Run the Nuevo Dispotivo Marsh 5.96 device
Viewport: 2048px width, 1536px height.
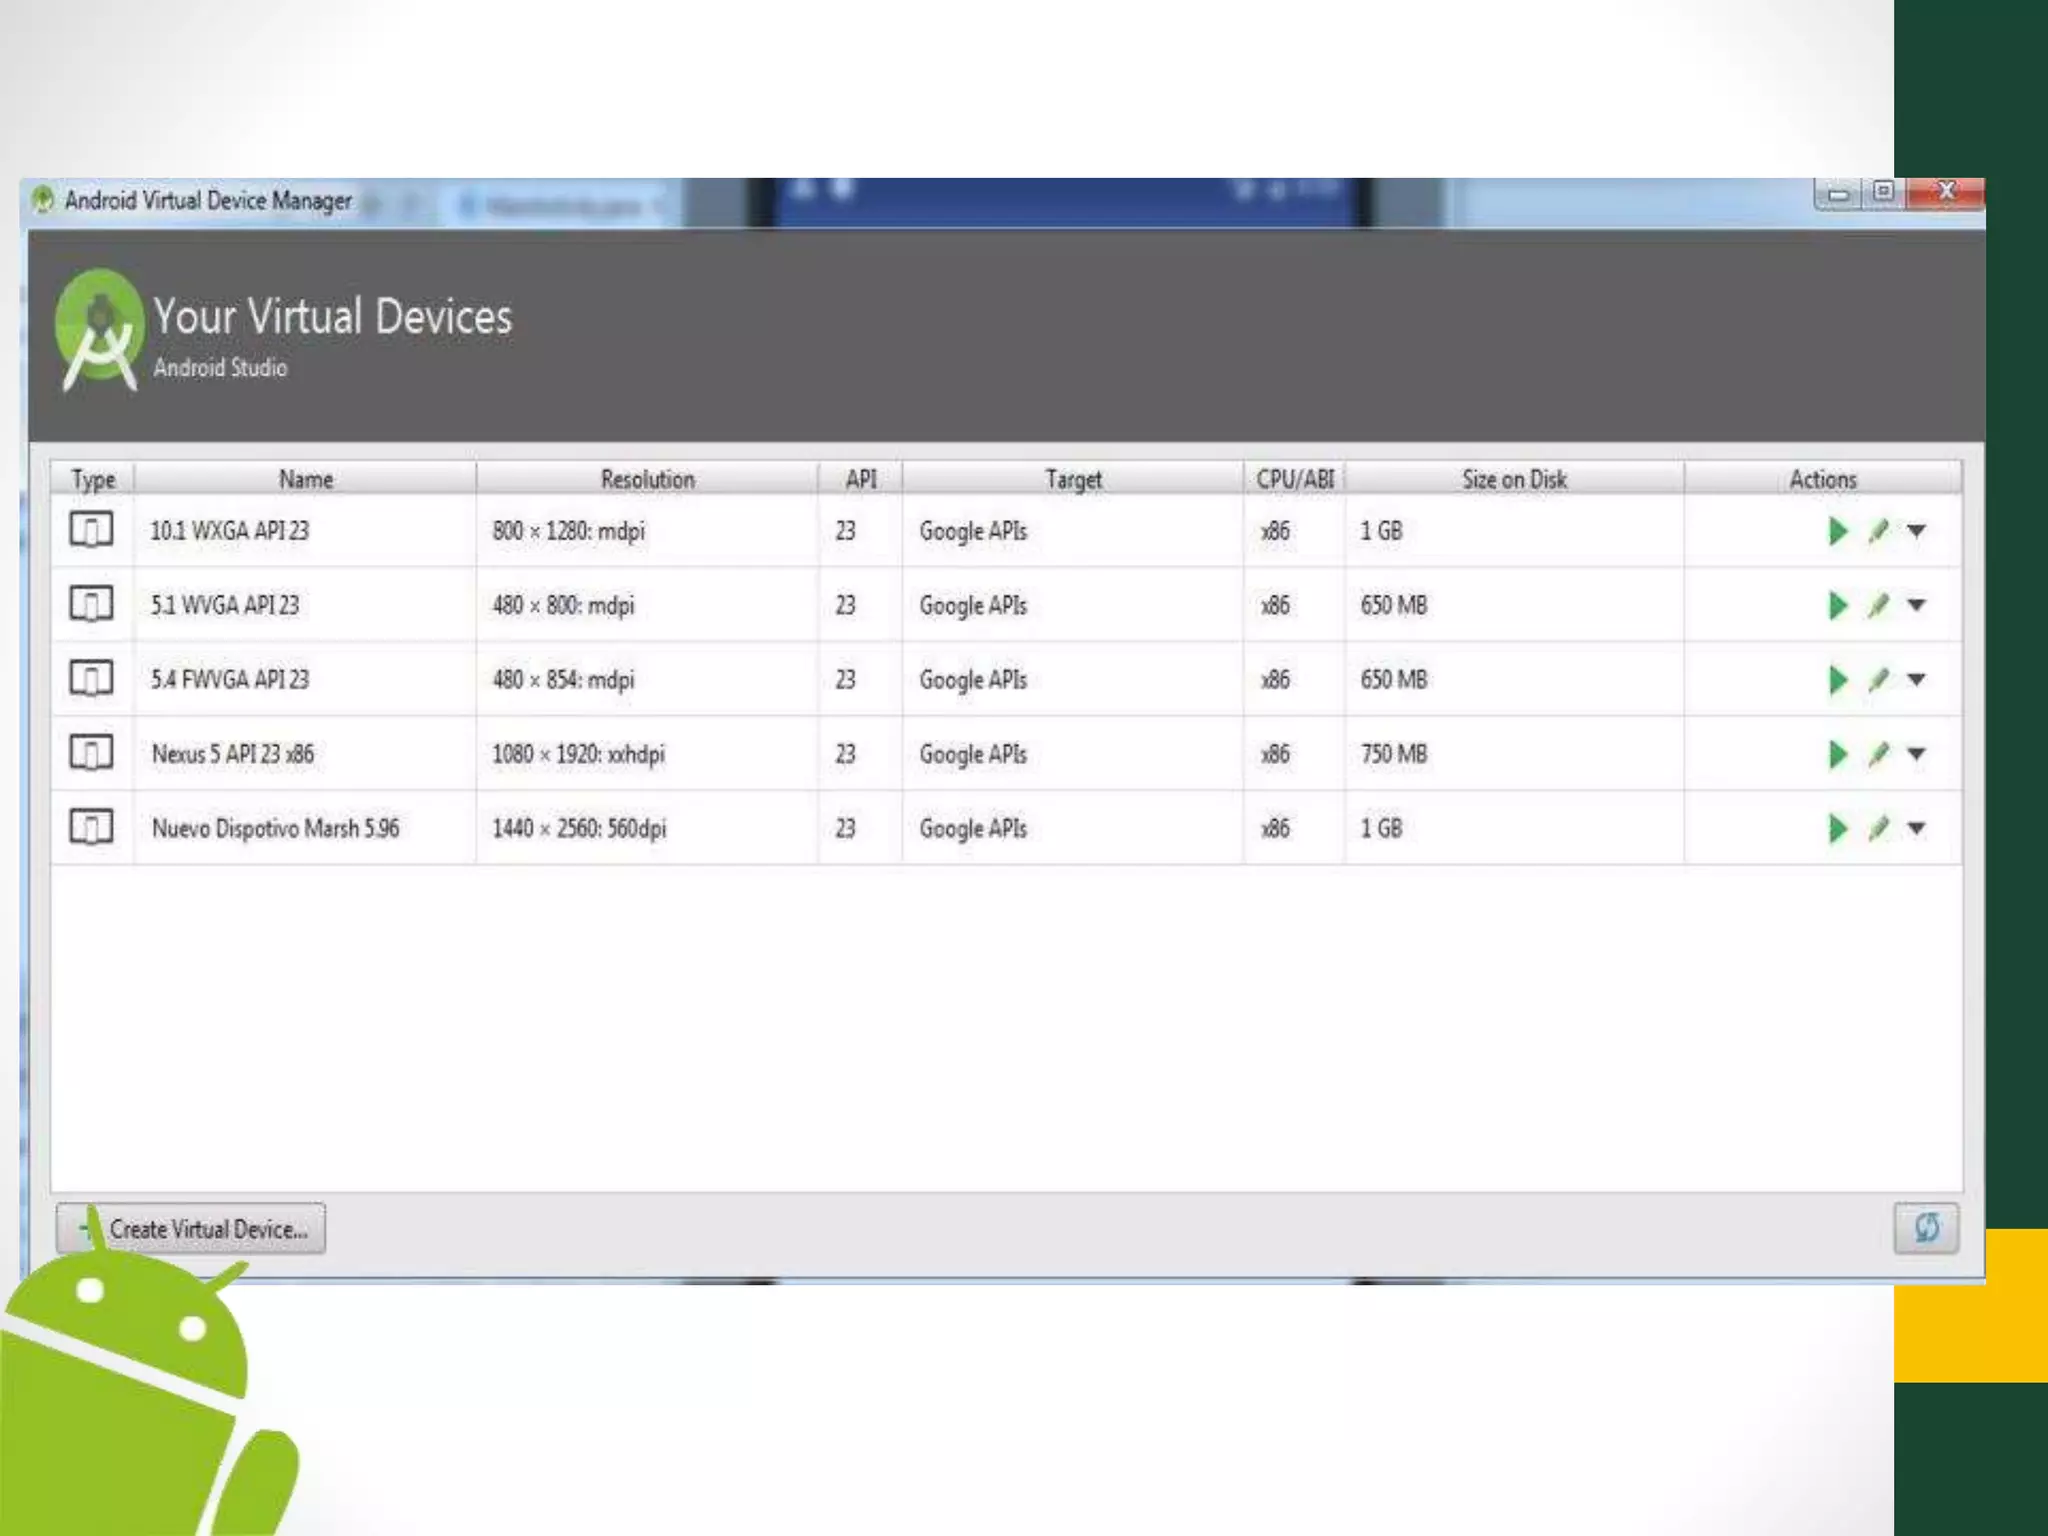click(x=1837, y=828)
